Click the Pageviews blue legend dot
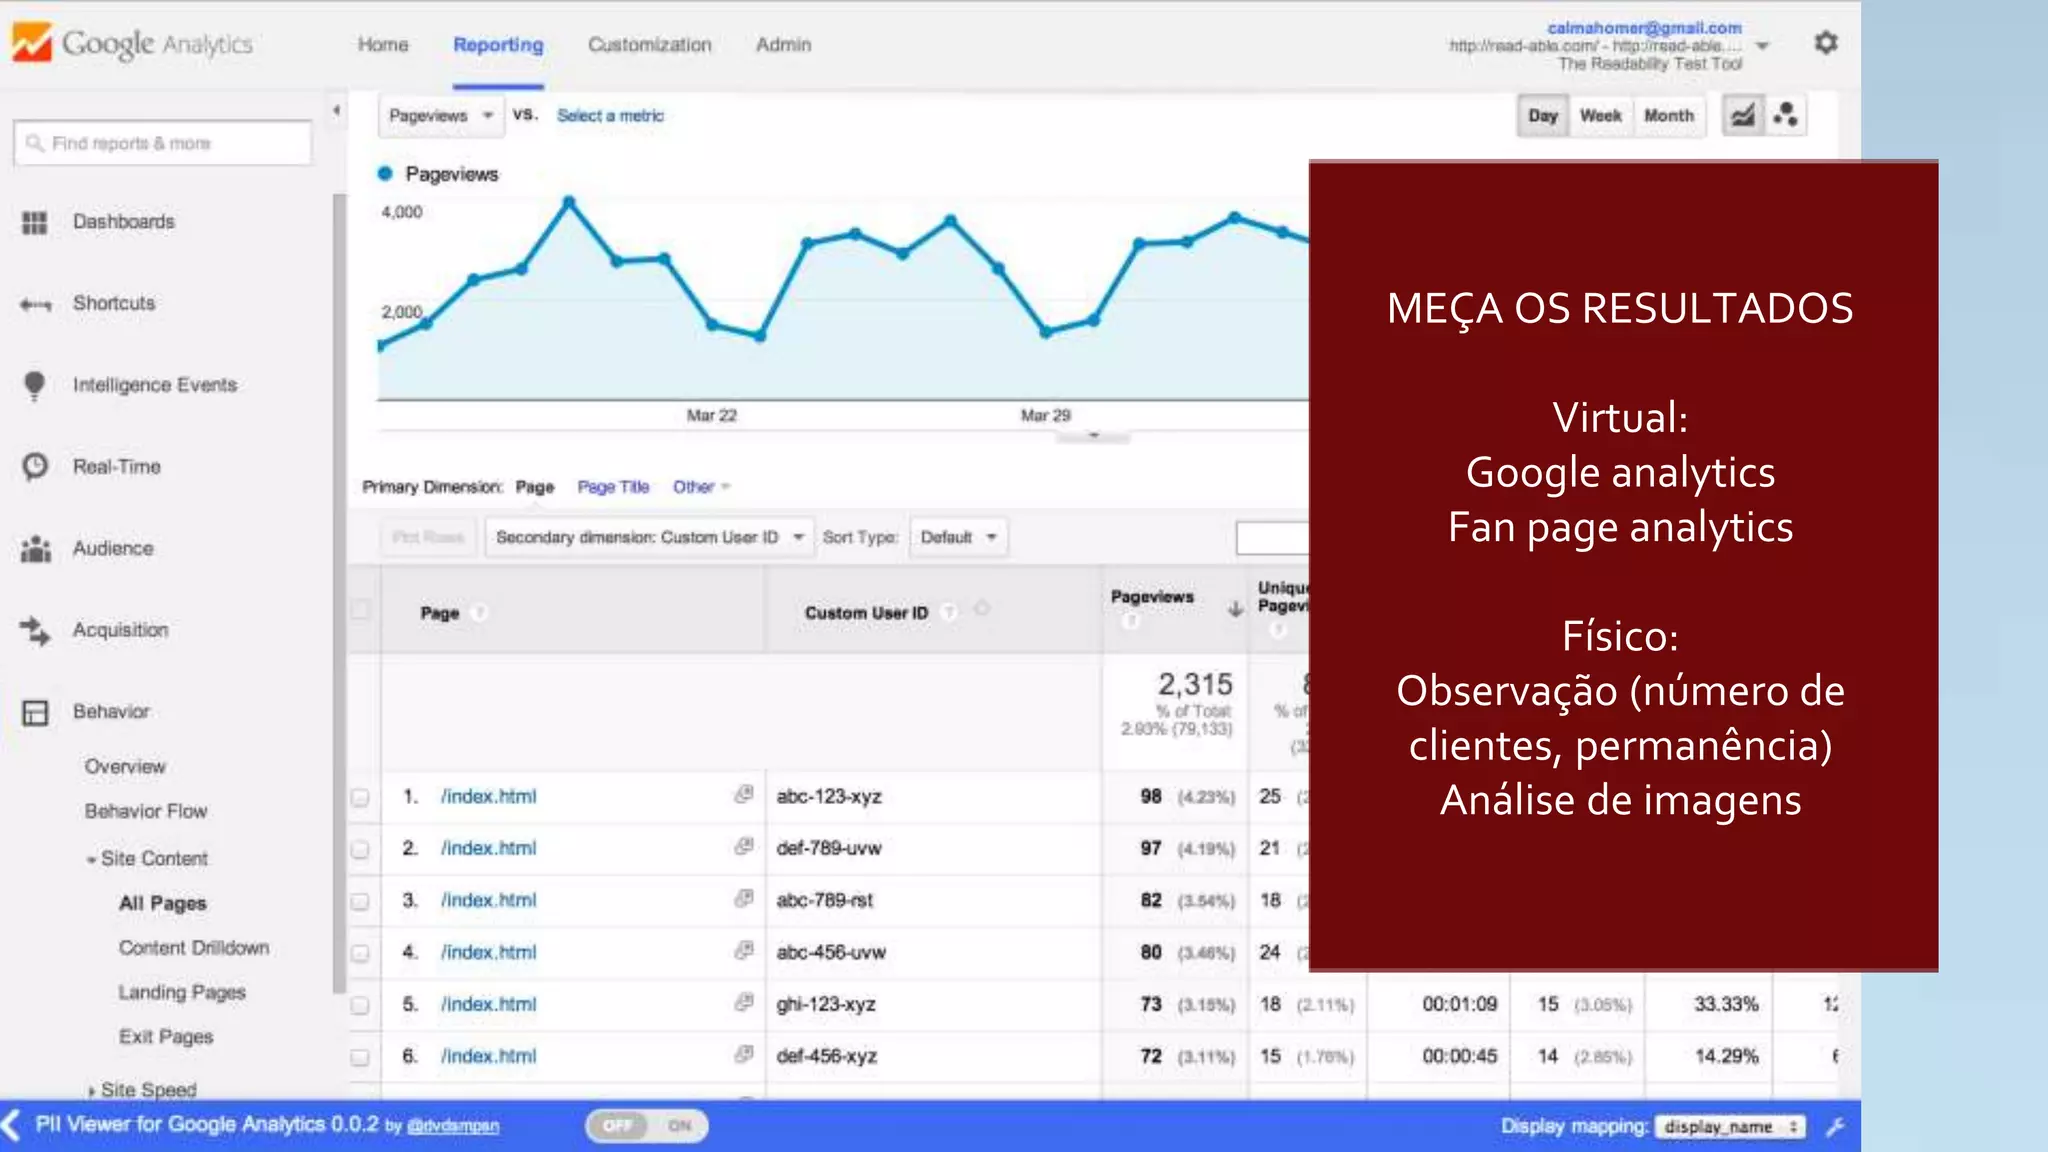 385,173
